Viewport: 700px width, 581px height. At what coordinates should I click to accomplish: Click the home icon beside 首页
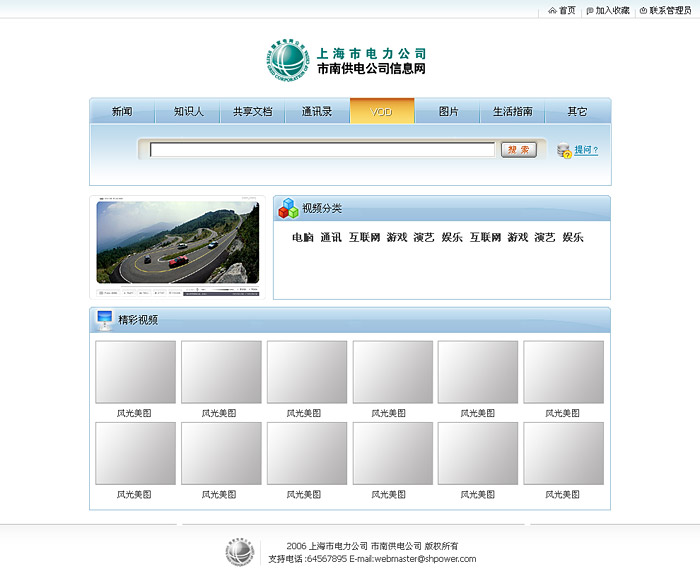click(552, 10)
